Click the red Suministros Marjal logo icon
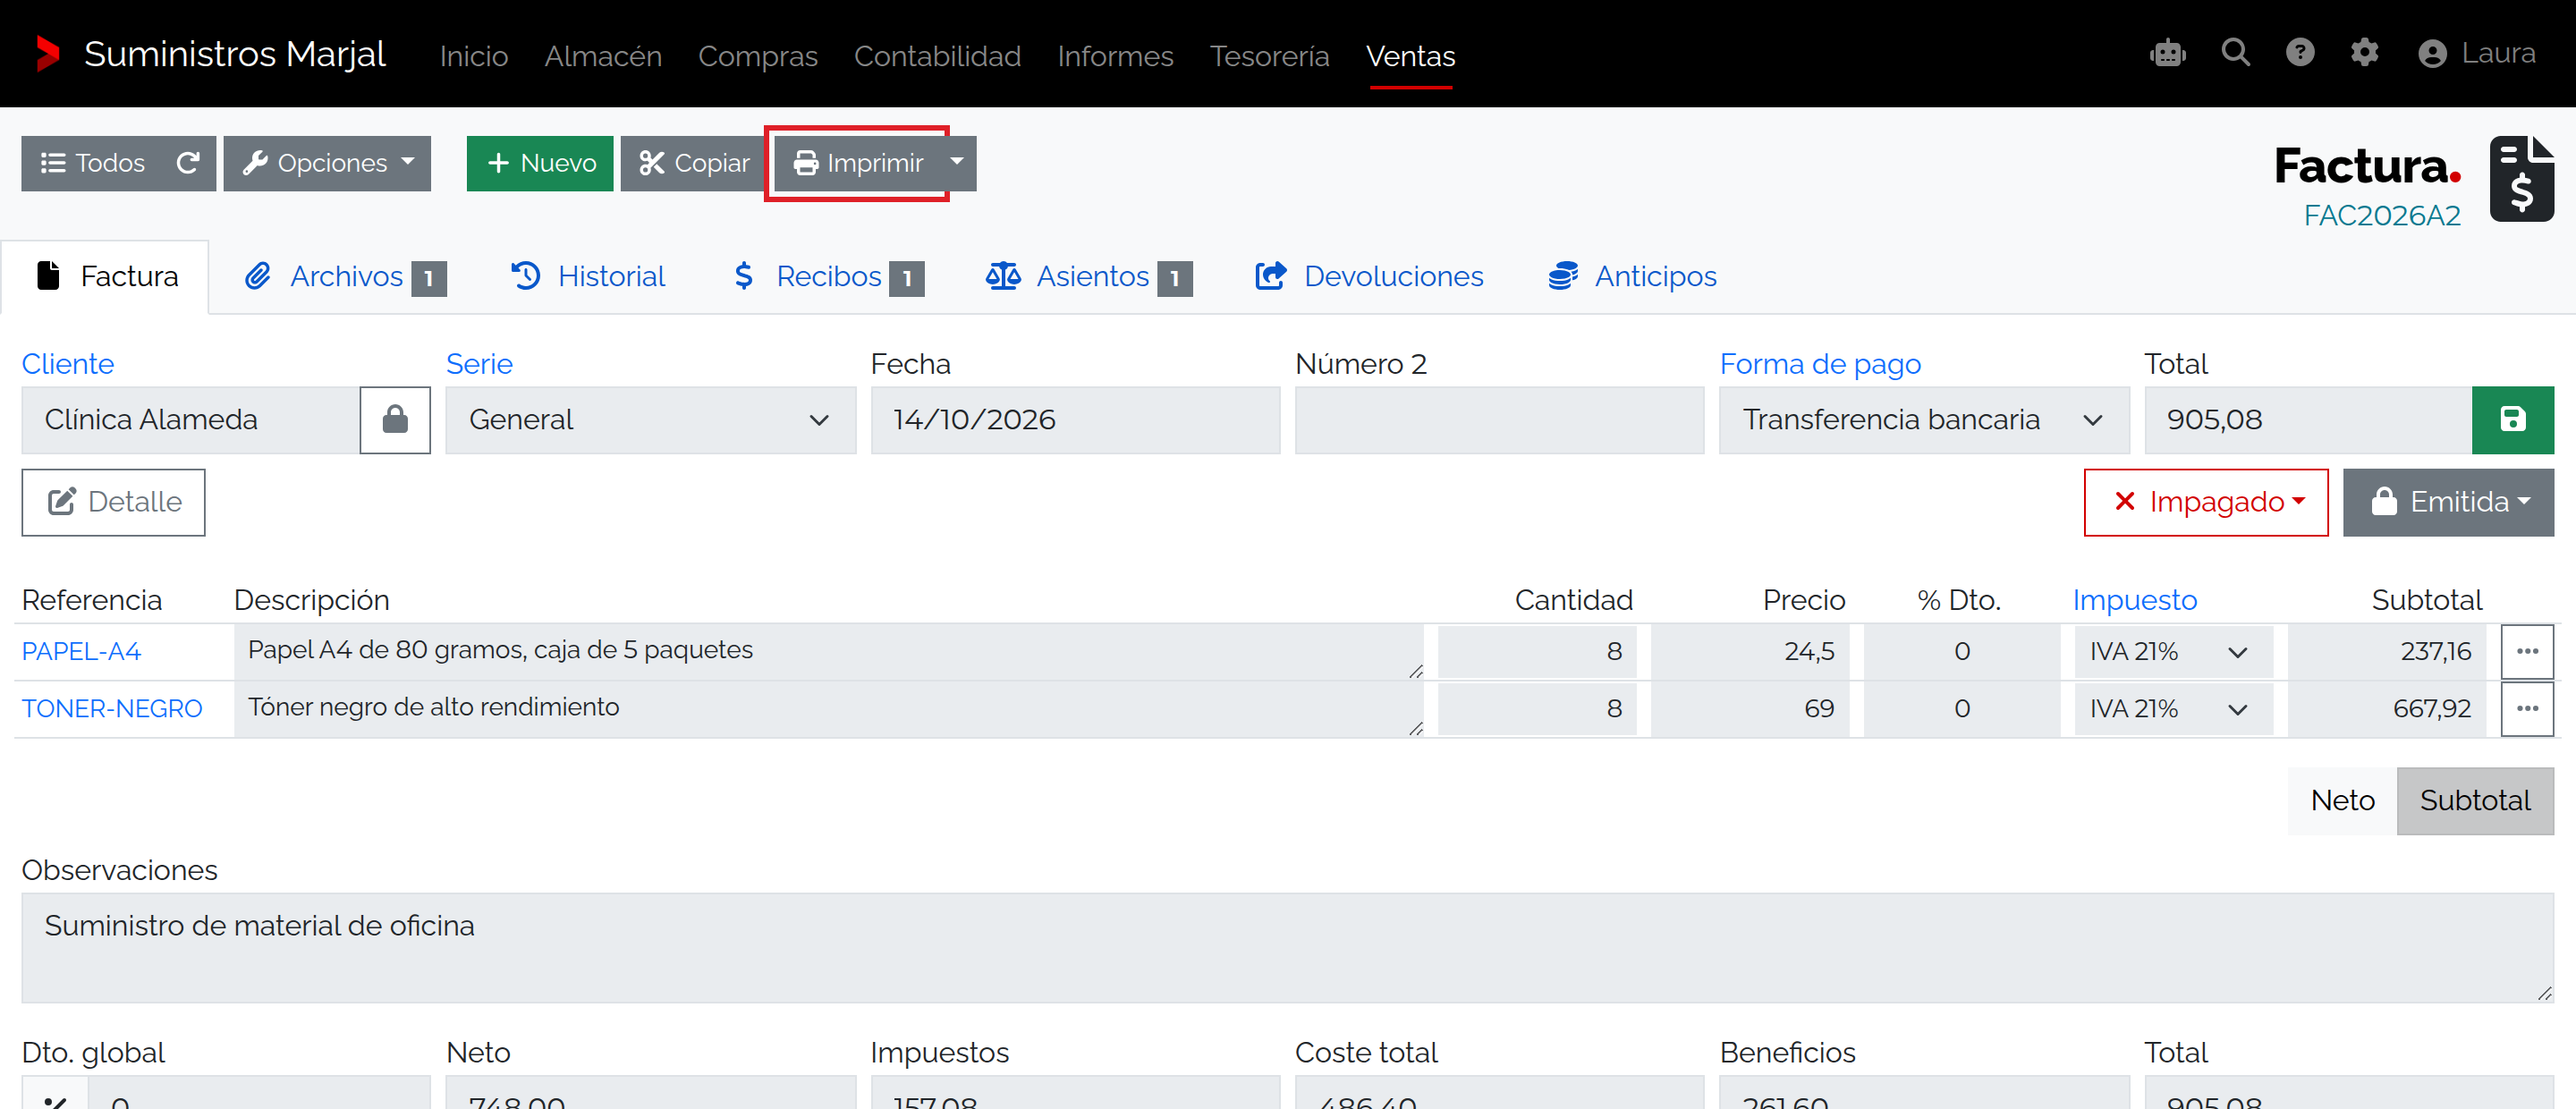Viewport: 2576px width, 1109px height. [x=47, y=53]
